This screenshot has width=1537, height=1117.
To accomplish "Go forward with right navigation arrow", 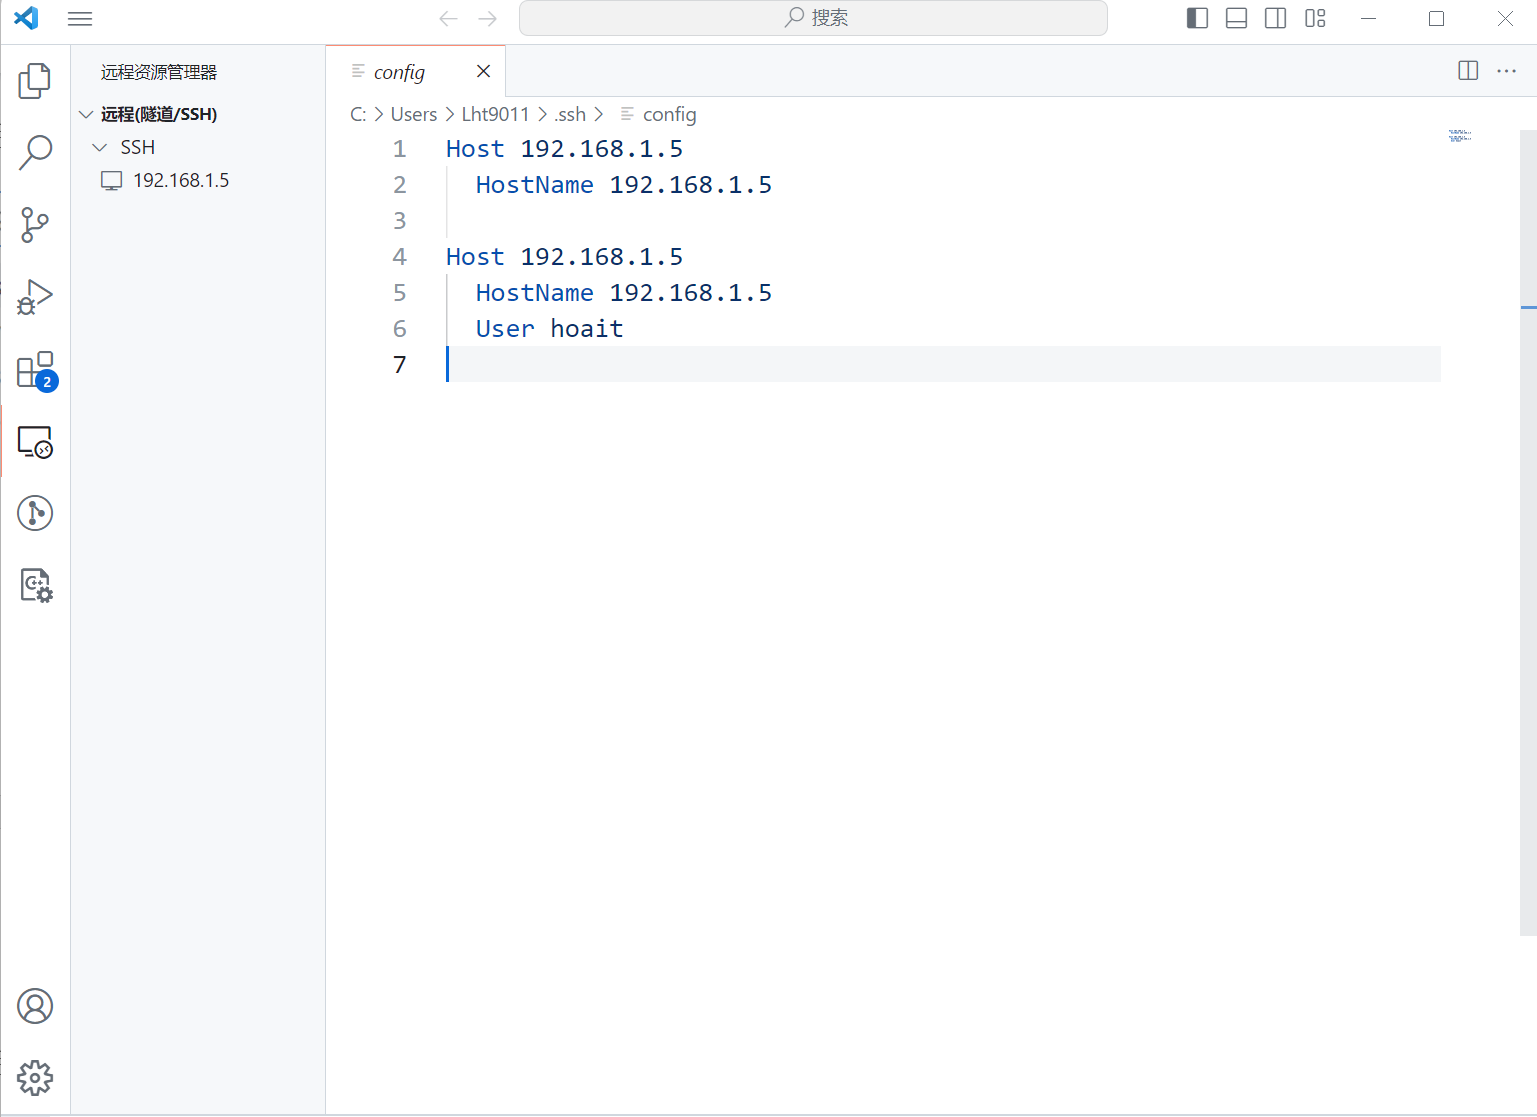I will pos(487,18).
